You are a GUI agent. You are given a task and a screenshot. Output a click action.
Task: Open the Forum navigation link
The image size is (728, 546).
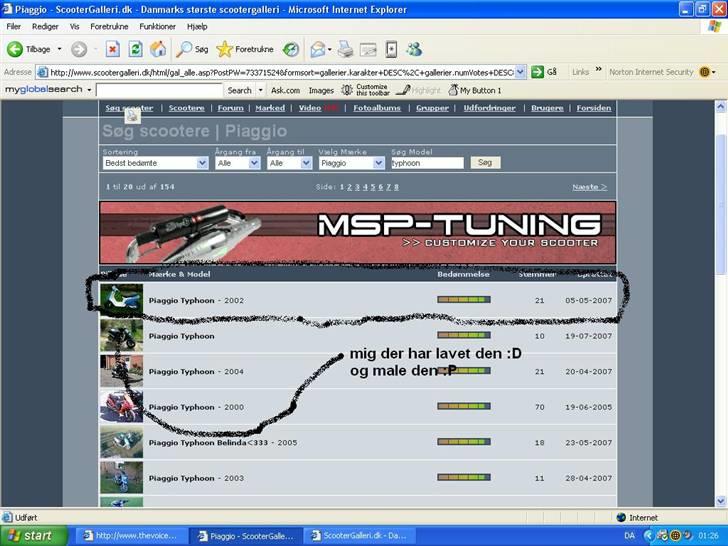point(231,108)
